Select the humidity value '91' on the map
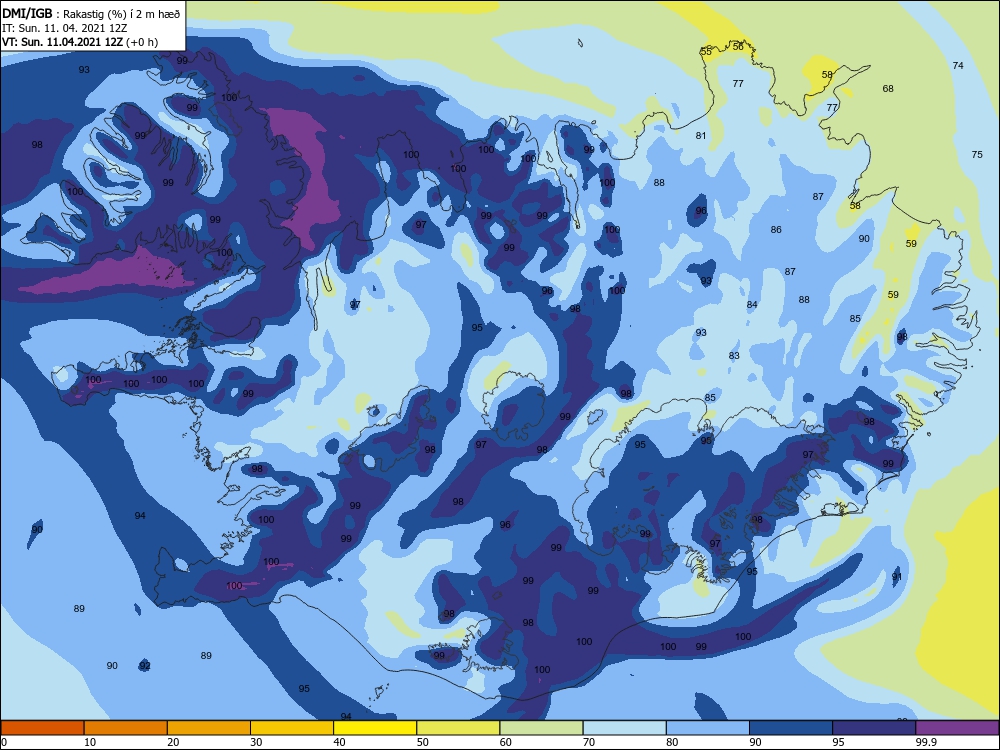The image size is (1000, 750). point(897,577)
